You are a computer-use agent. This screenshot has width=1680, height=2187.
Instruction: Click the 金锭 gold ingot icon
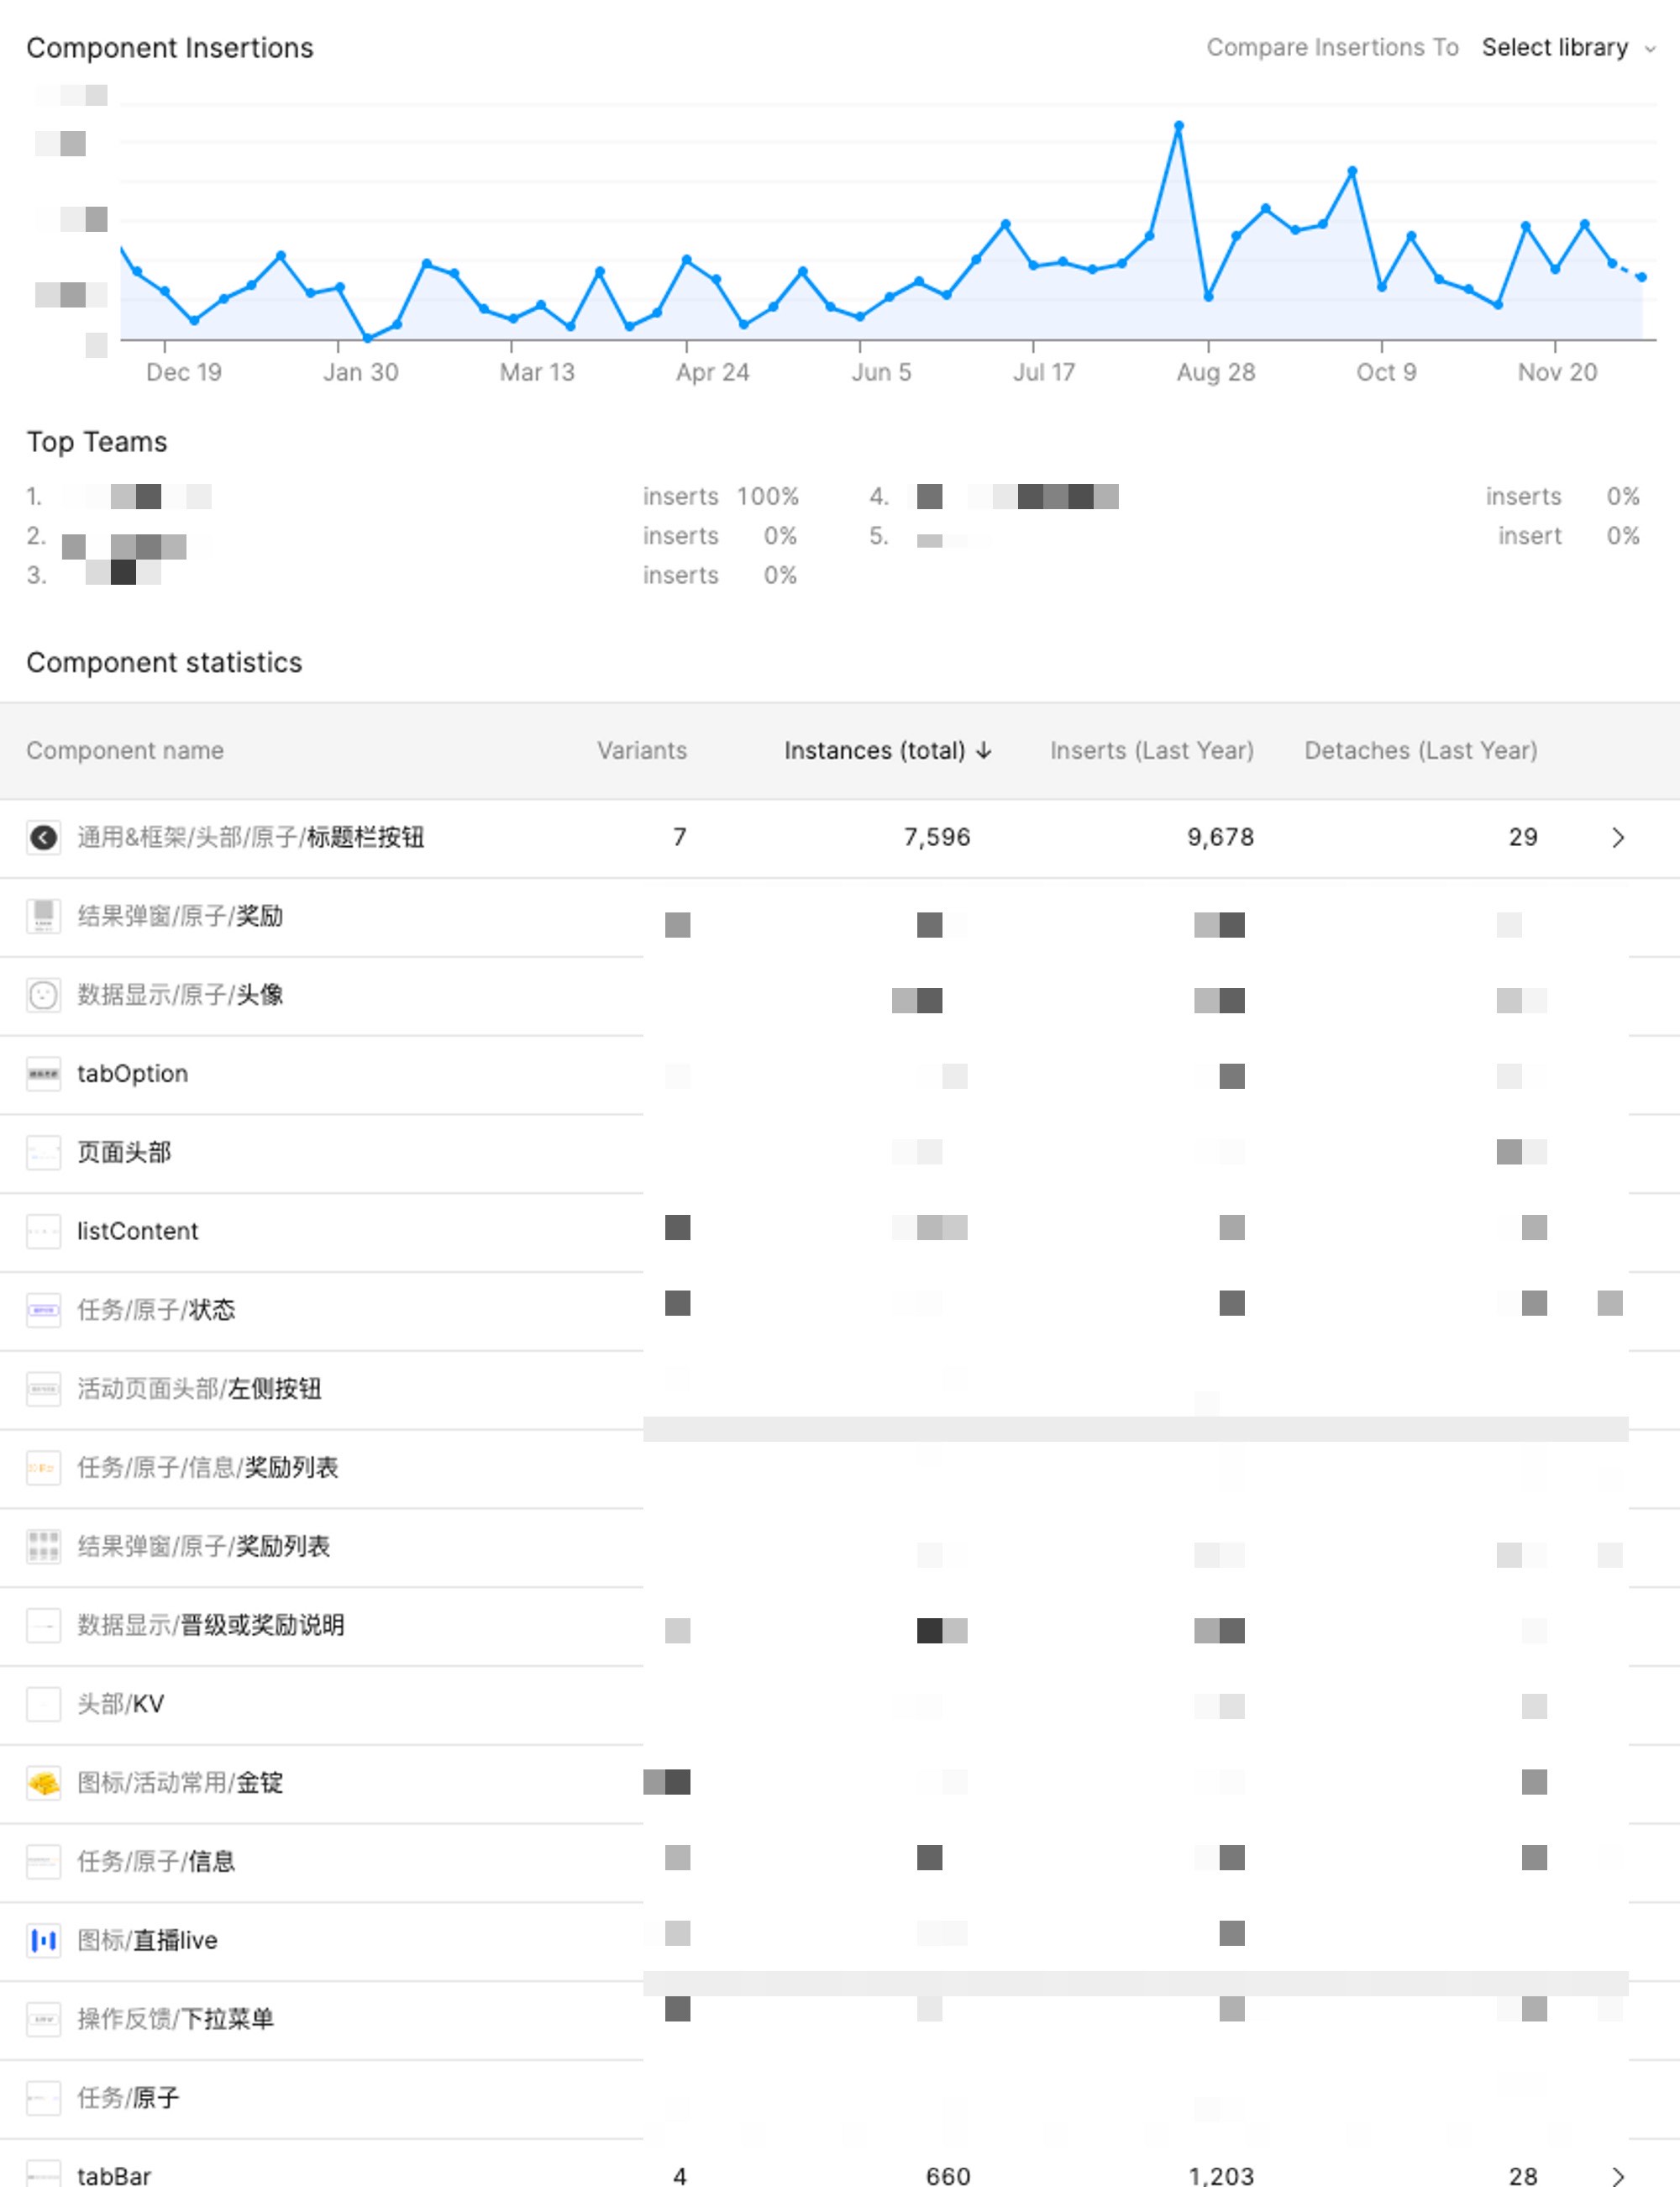(43, 1783)
